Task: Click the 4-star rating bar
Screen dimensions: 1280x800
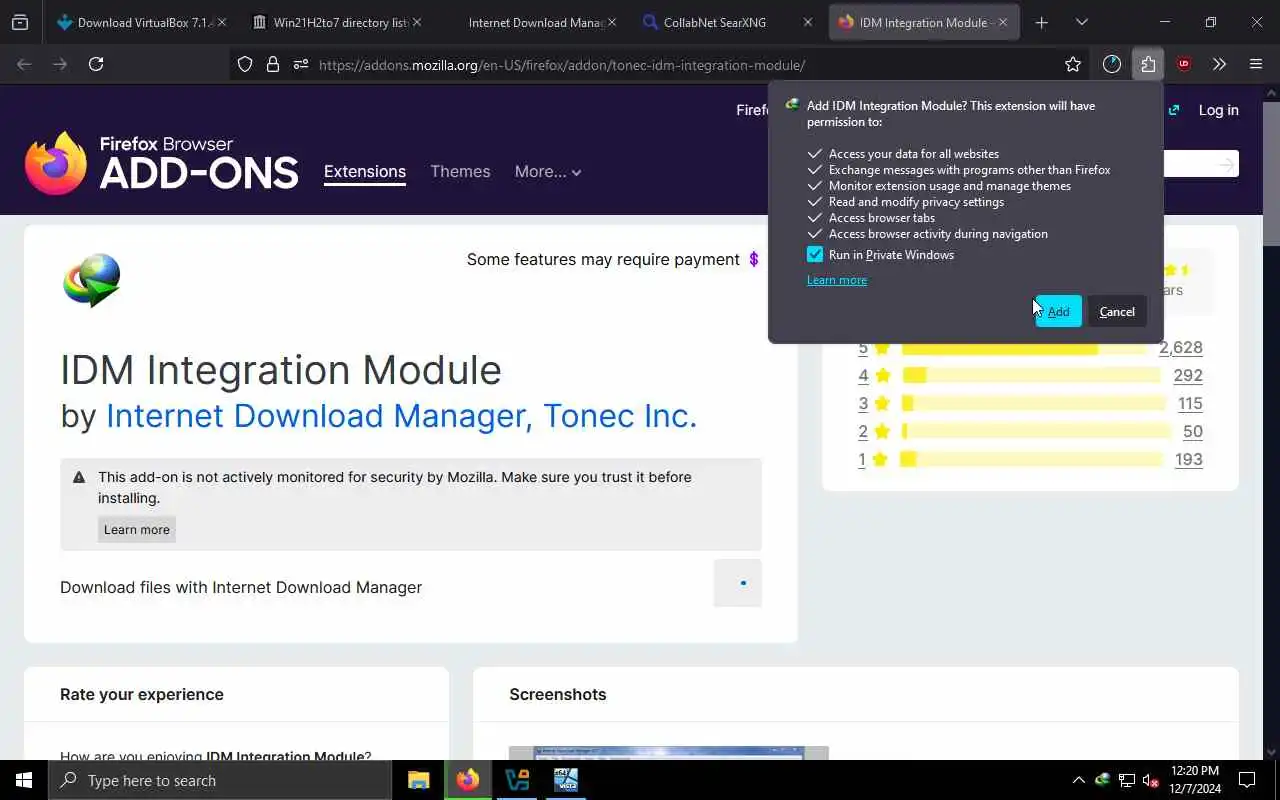Action: tap(1031, 376)
